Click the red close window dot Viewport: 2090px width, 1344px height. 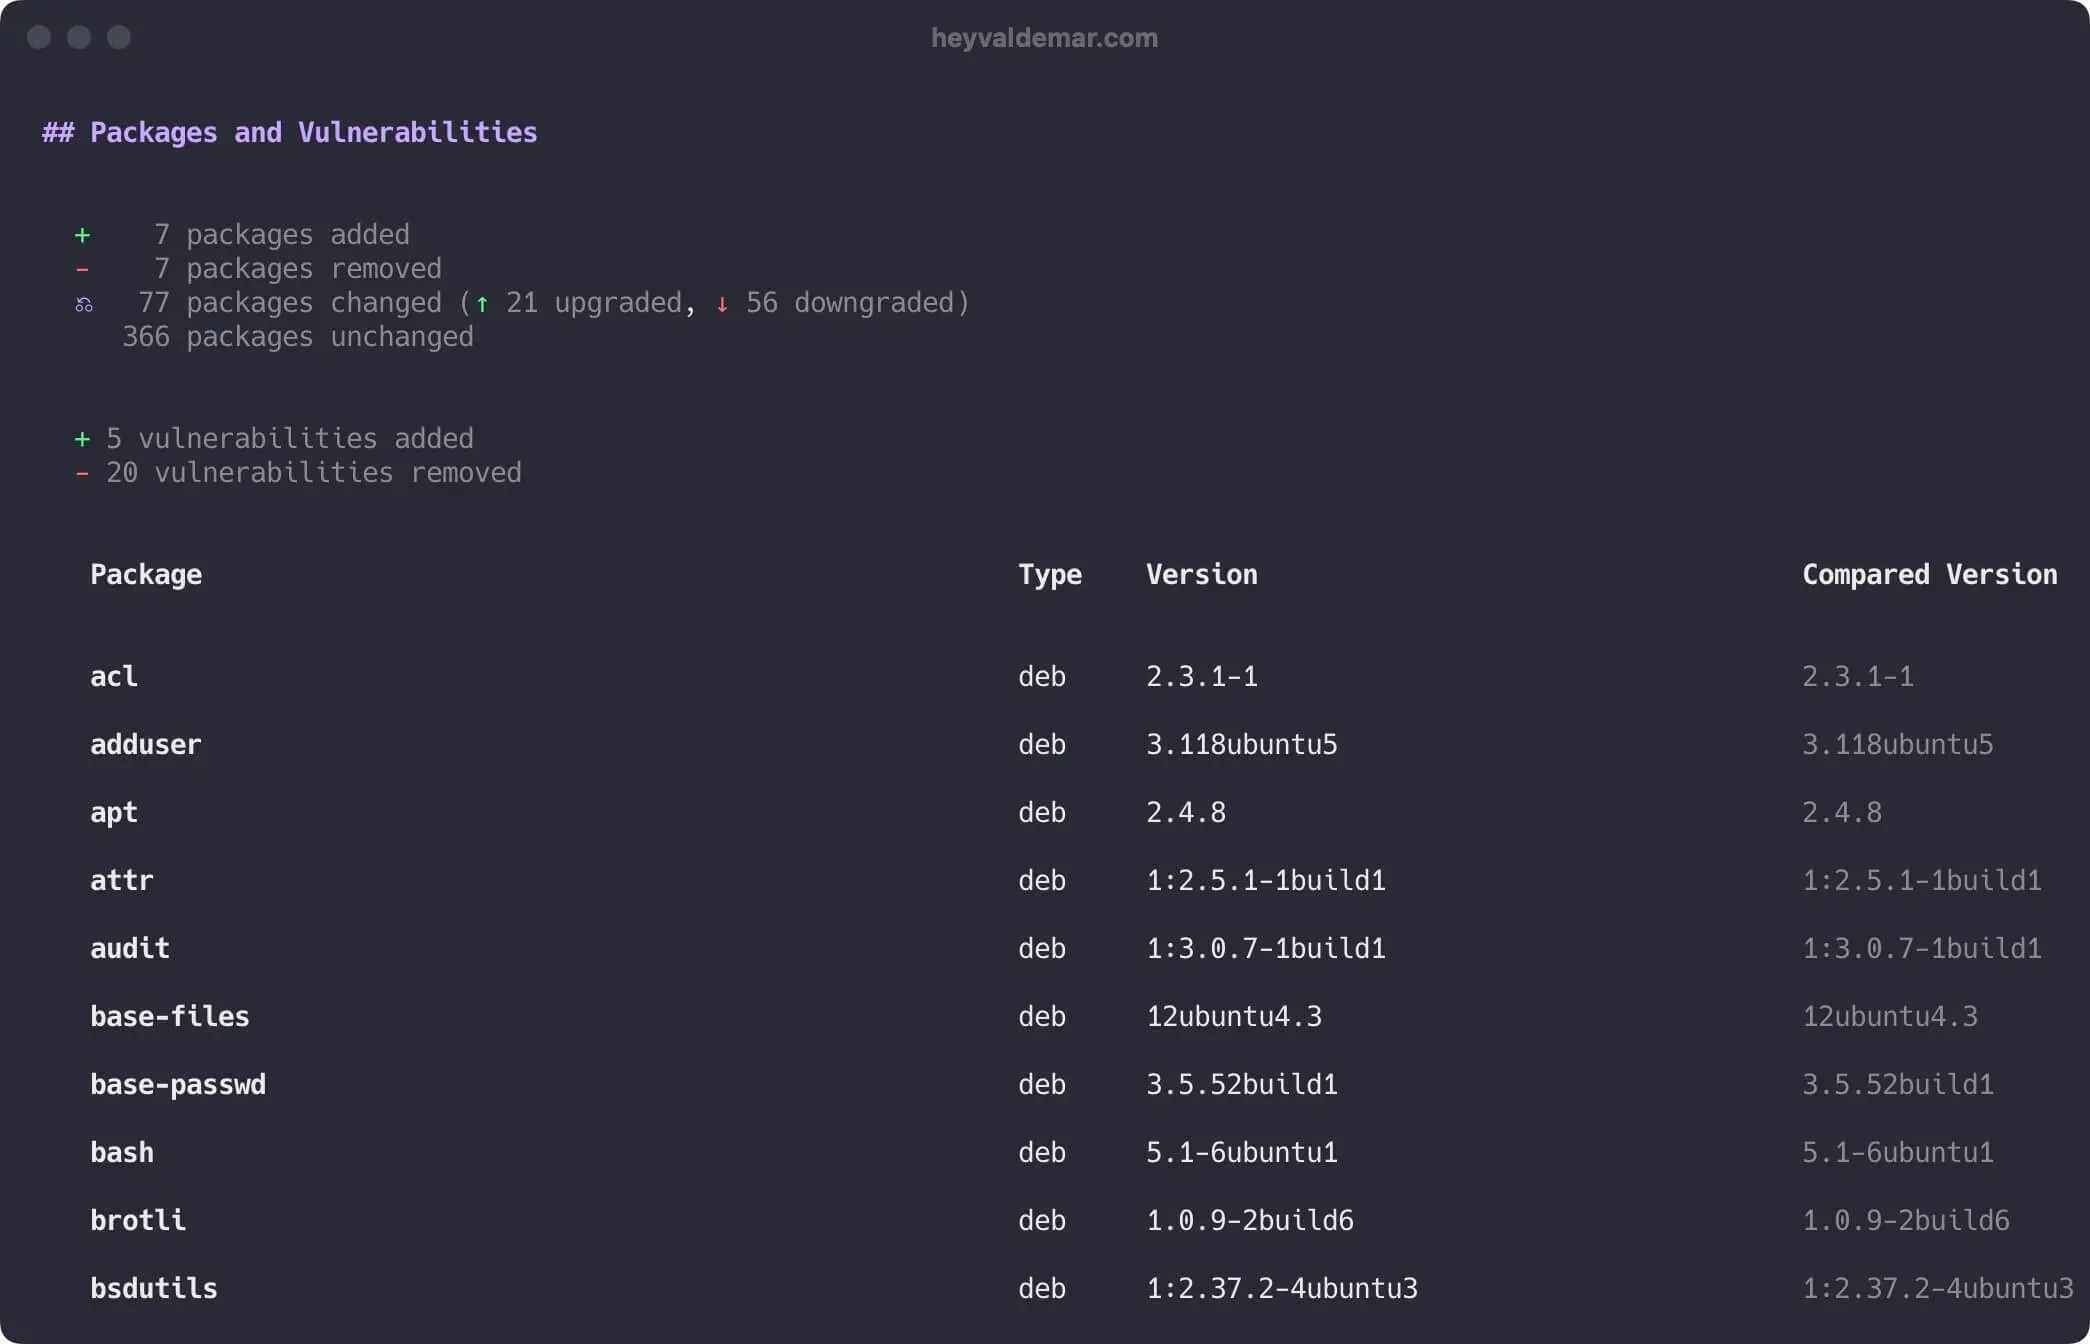click(39, 37)
